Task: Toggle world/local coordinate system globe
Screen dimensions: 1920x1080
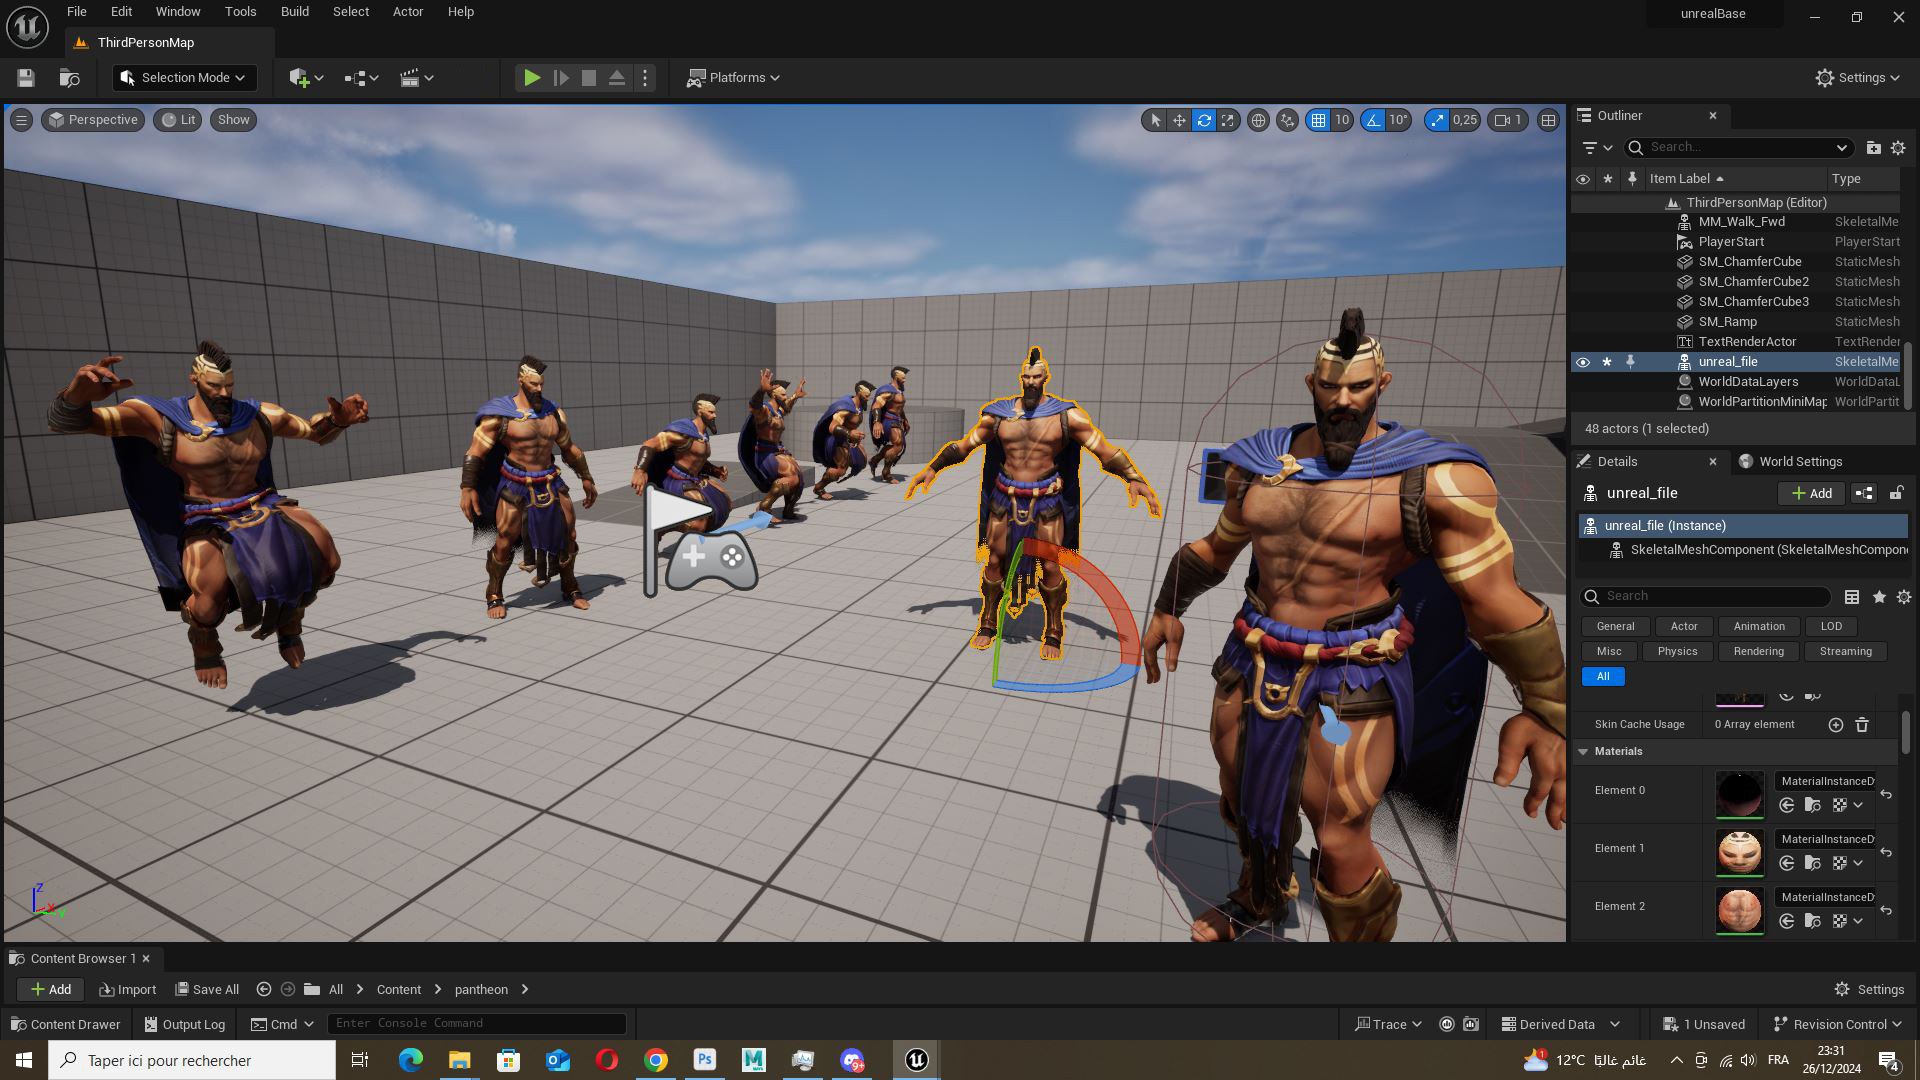Action: tap(1258, 120)
